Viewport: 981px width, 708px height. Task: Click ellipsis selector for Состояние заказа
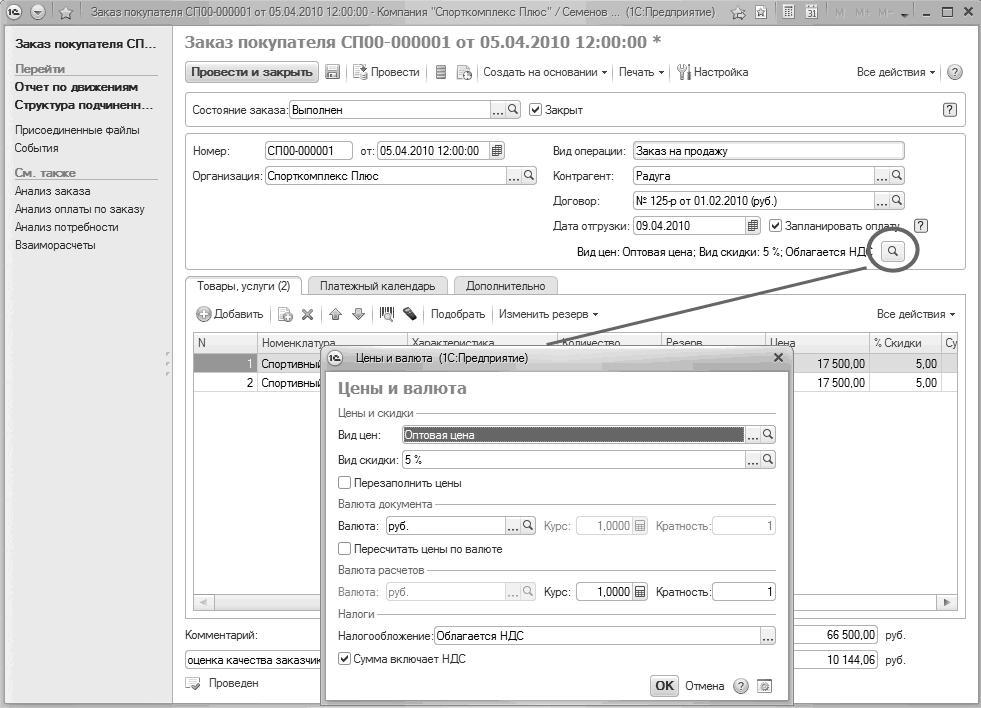tap(498, 109)
